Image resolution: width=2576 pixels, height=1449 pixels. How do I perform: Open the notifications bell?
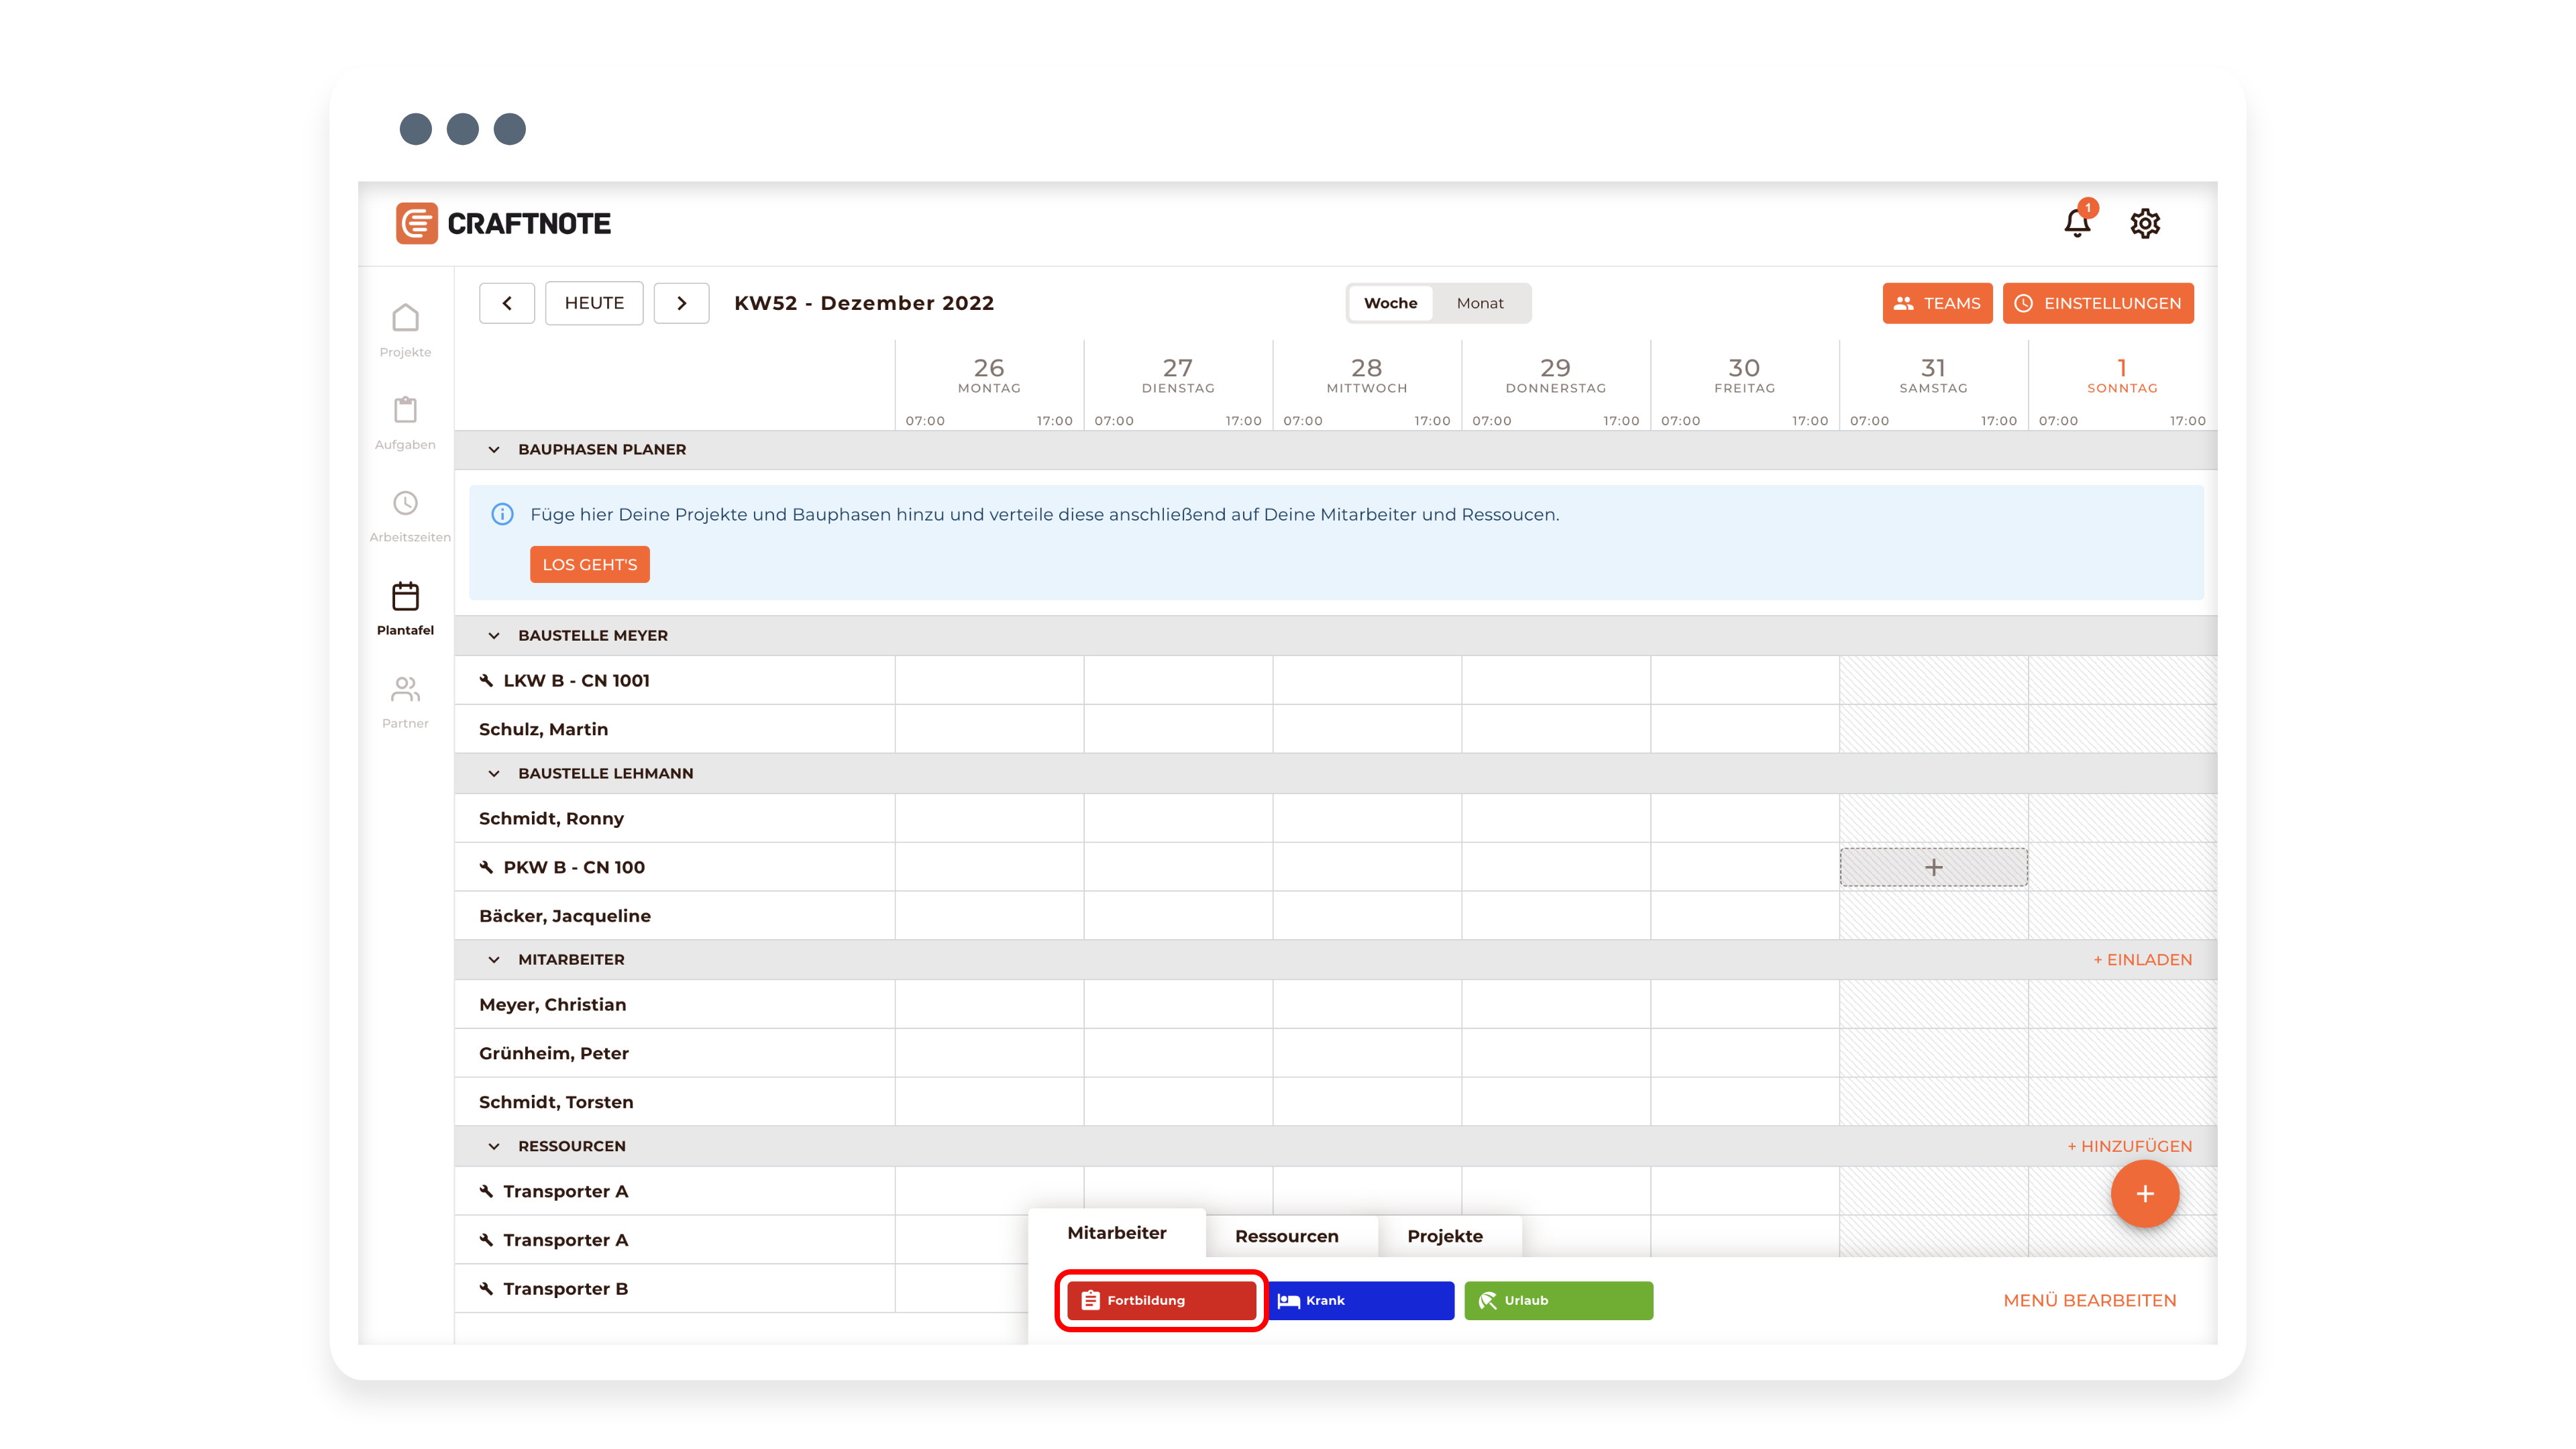pyautogui.click(x=2077, y=223)
